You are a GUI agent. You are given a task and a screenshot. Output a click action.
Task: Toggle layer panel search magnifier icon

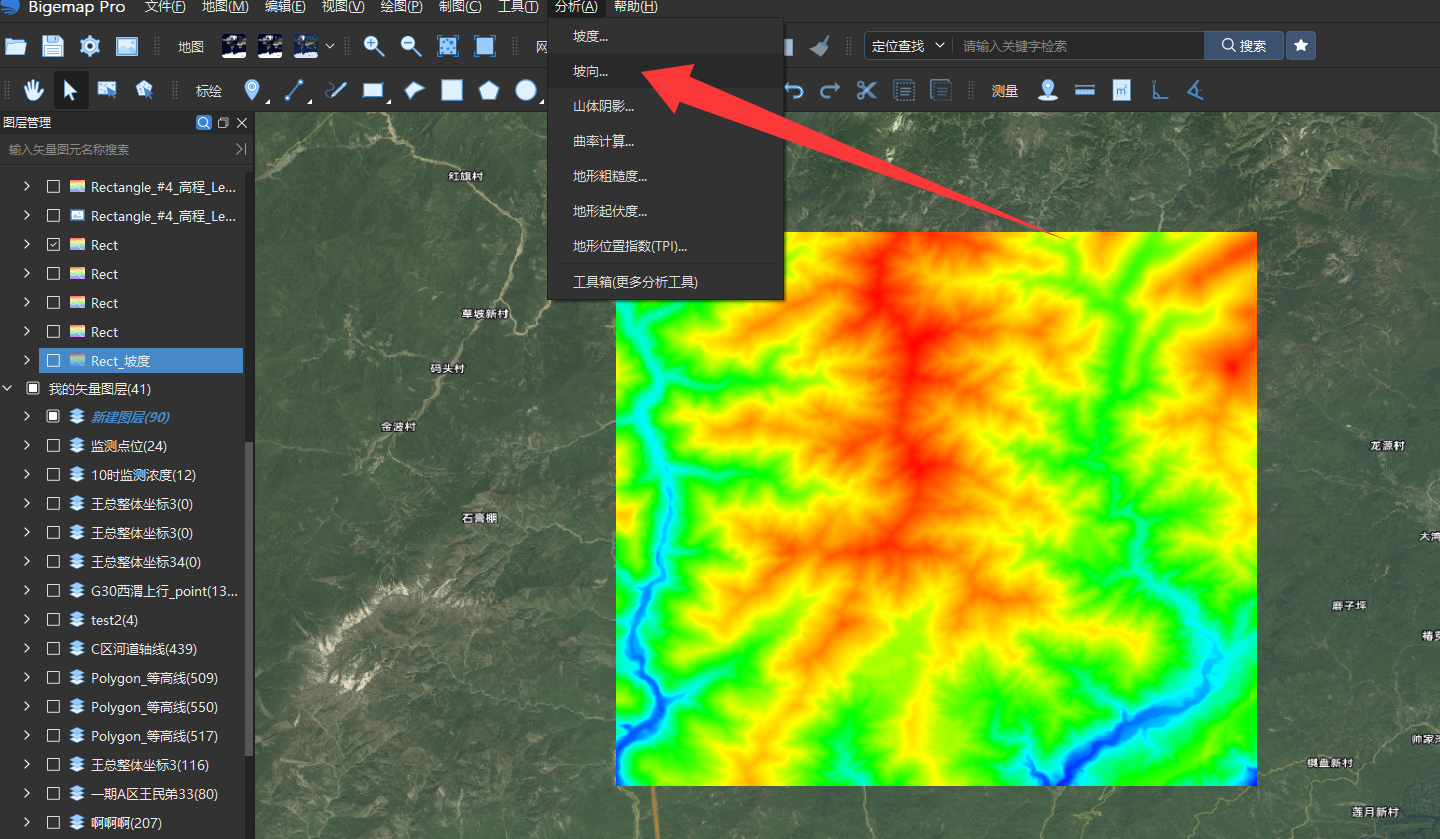click(x=204, y=123)
